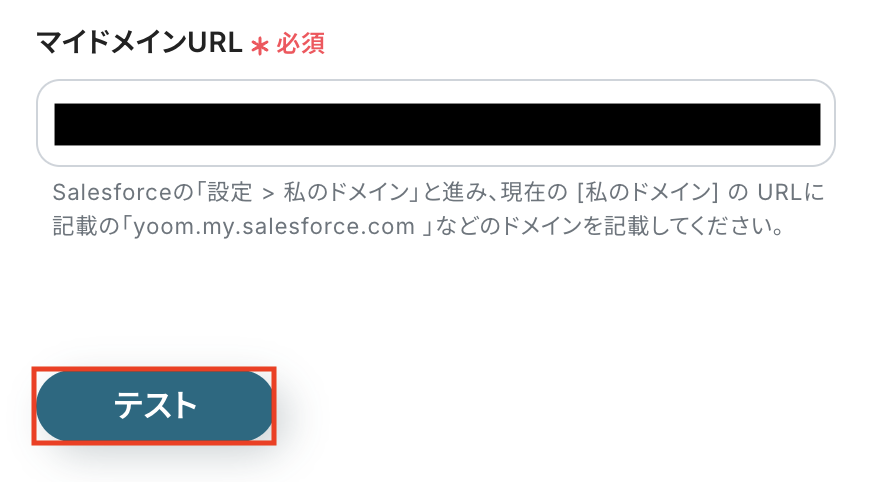The image size is (886, 482).
Task: Click the テスト button
Action: (154, 406)
